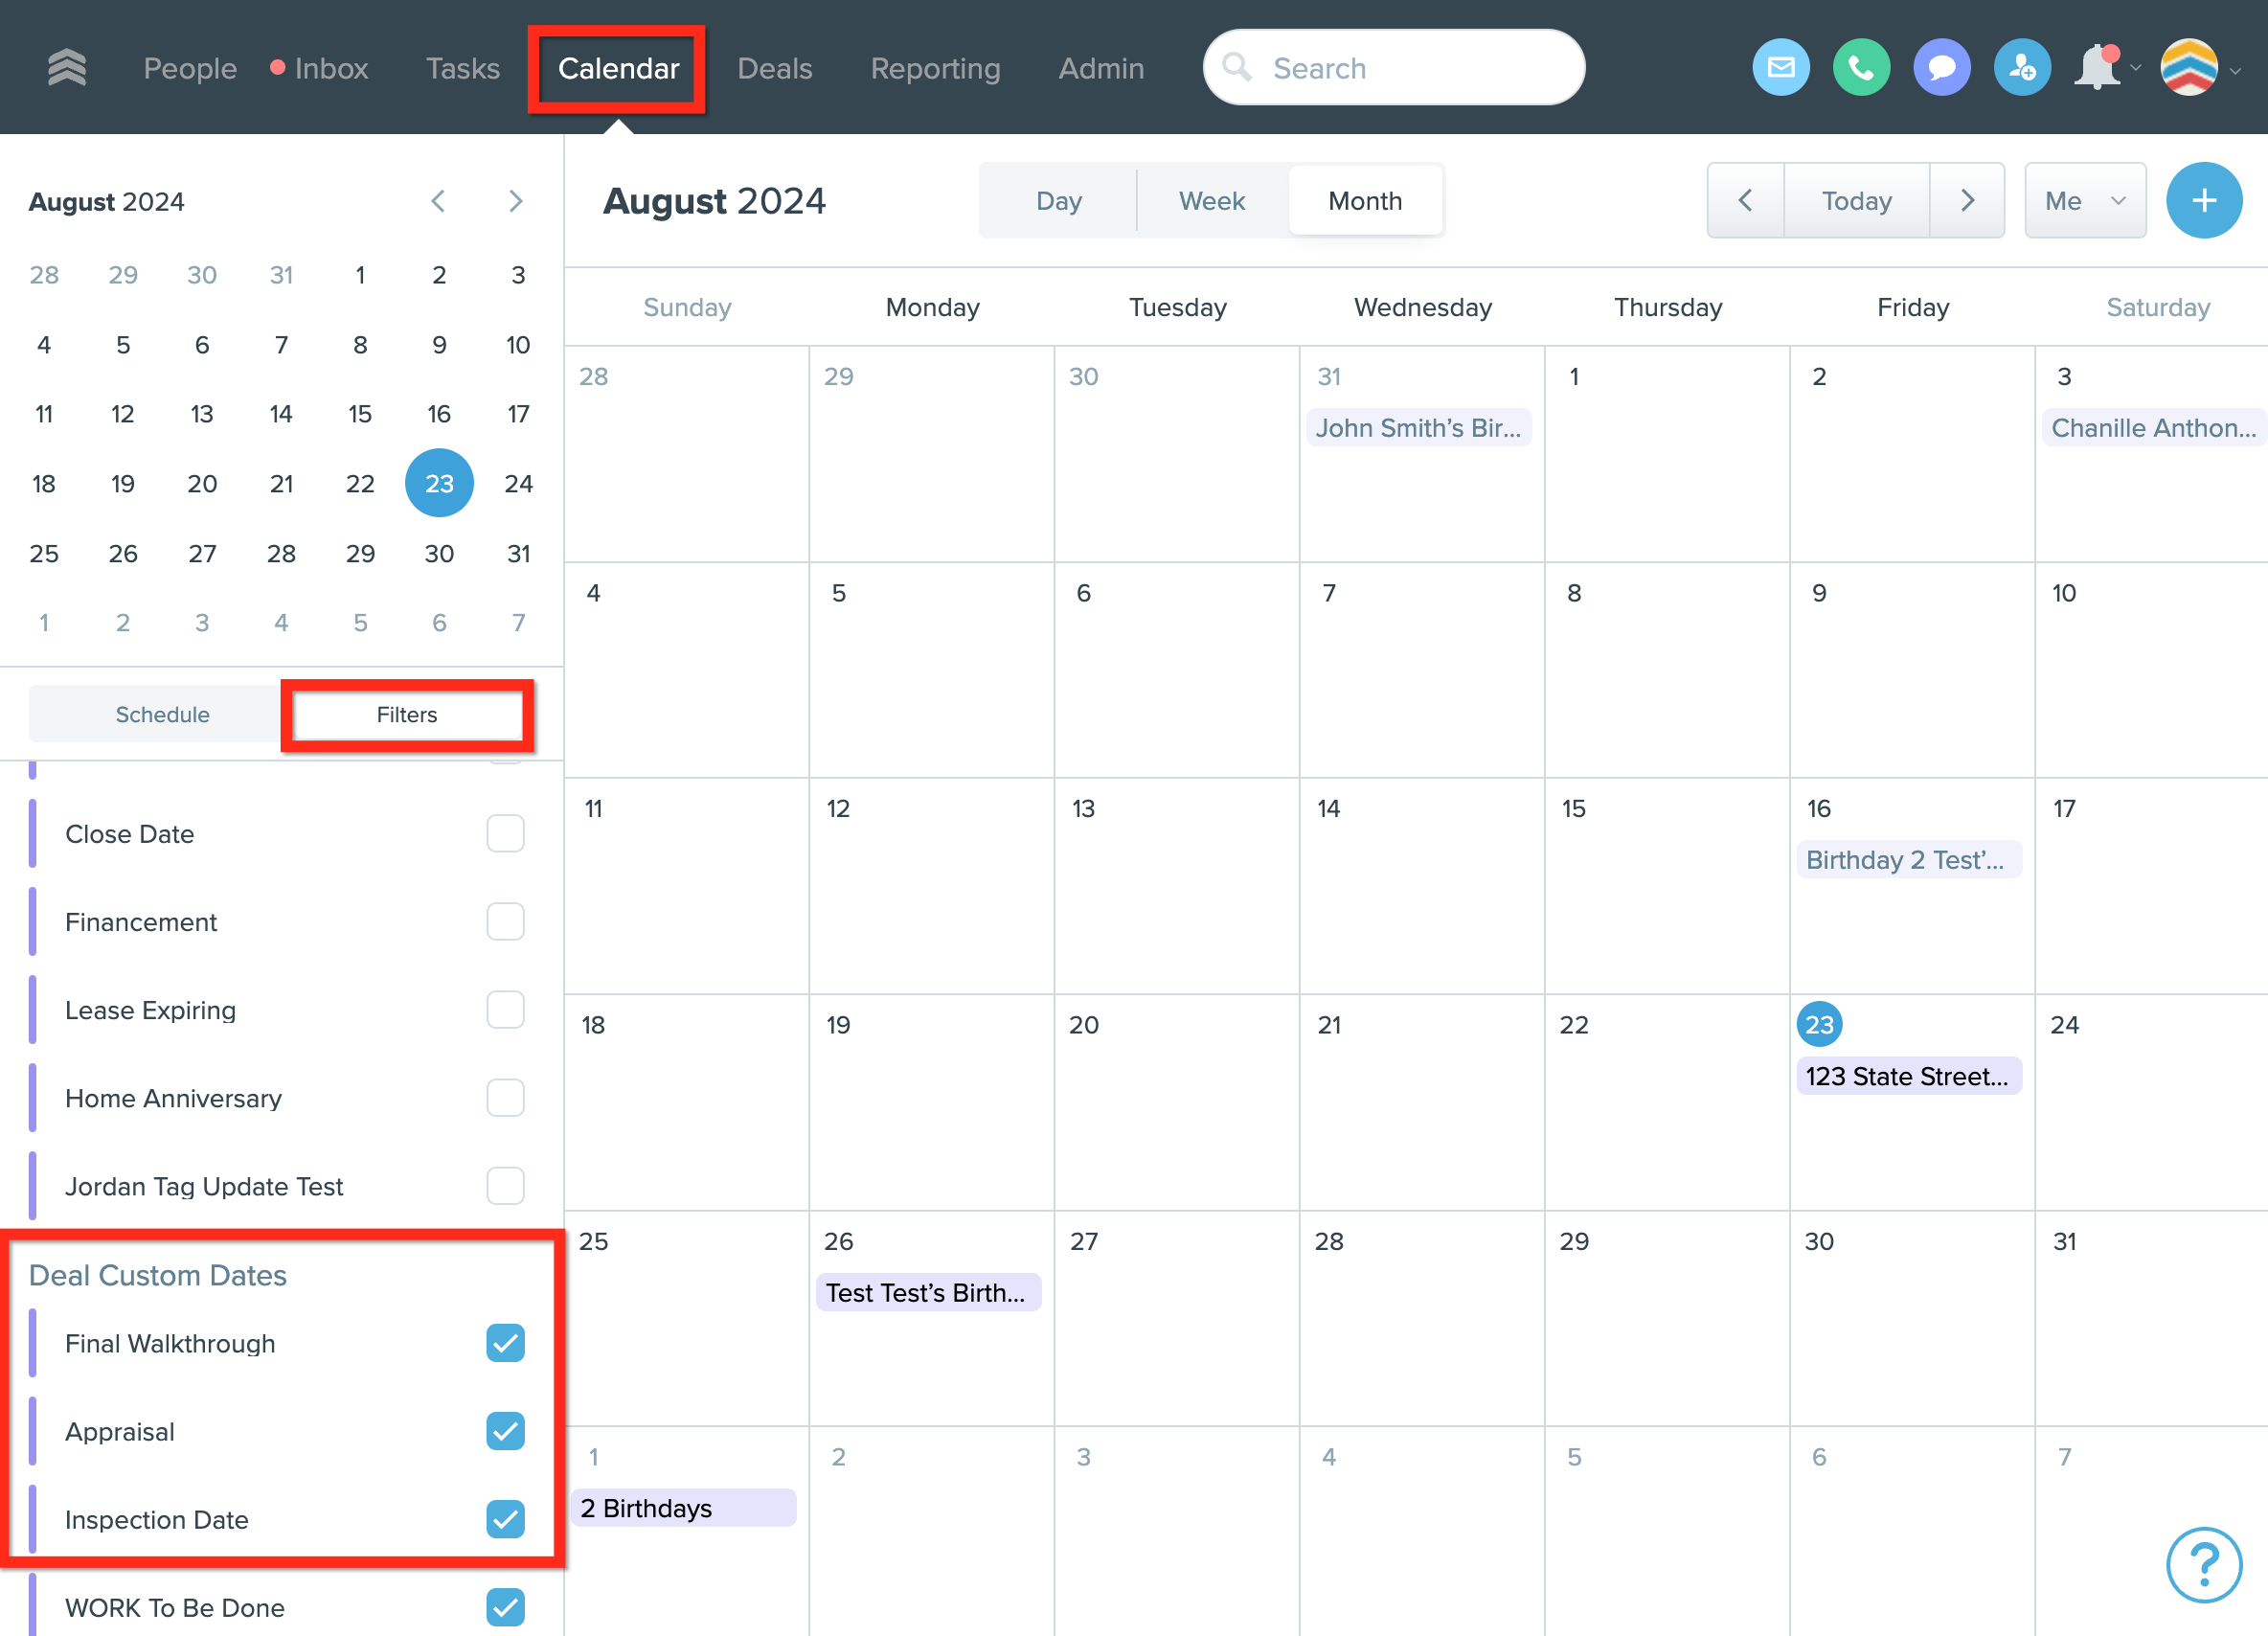
Task: Open the People menu
Action: coord(190,68)
